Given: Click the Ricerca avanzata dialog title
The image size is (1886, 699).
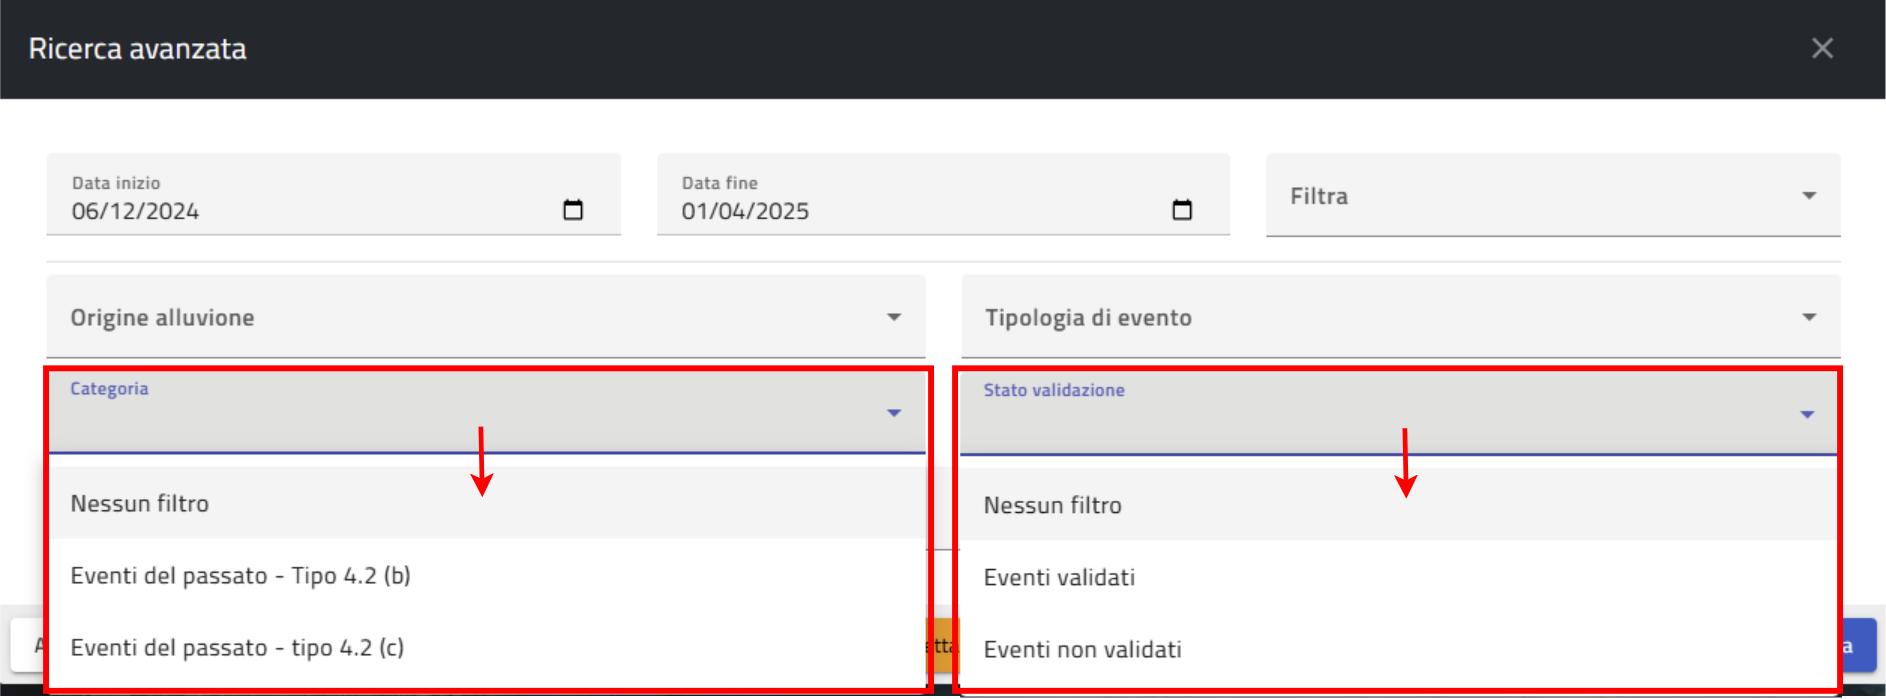Looking at the screenshot, I should tap(137, 49).
